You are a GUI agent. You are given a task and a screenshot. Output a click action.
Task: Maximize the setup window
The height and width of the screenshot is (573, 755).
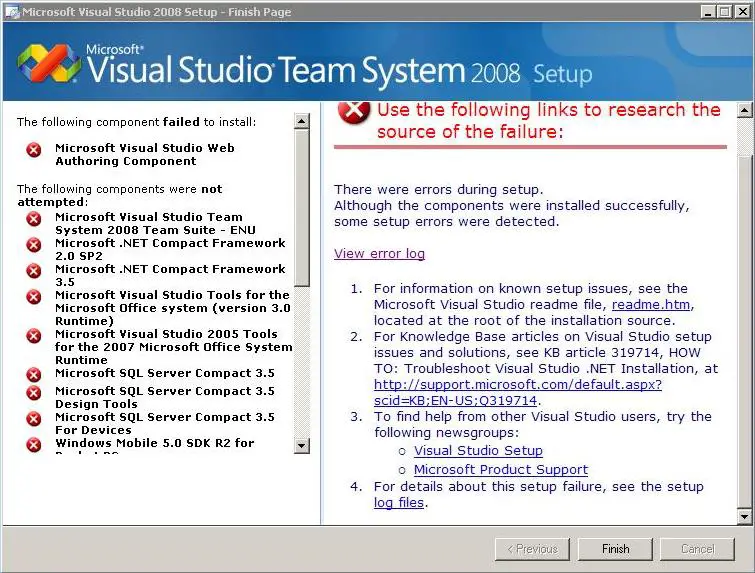[724, 12]
